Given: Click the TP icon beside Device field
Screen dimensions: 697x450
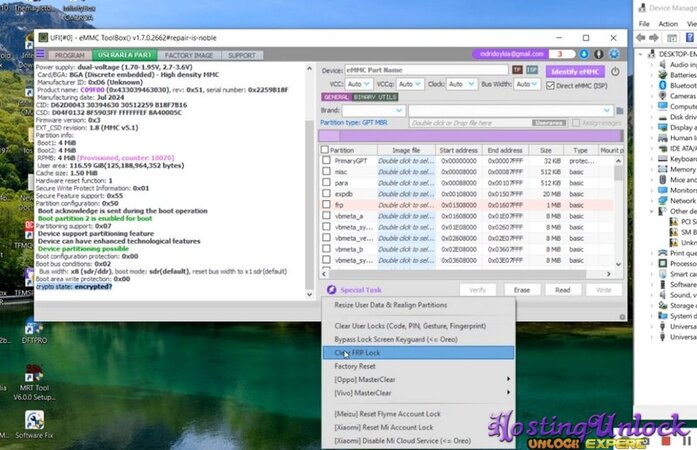Looking at the screenshot, I should click(517, 71).
